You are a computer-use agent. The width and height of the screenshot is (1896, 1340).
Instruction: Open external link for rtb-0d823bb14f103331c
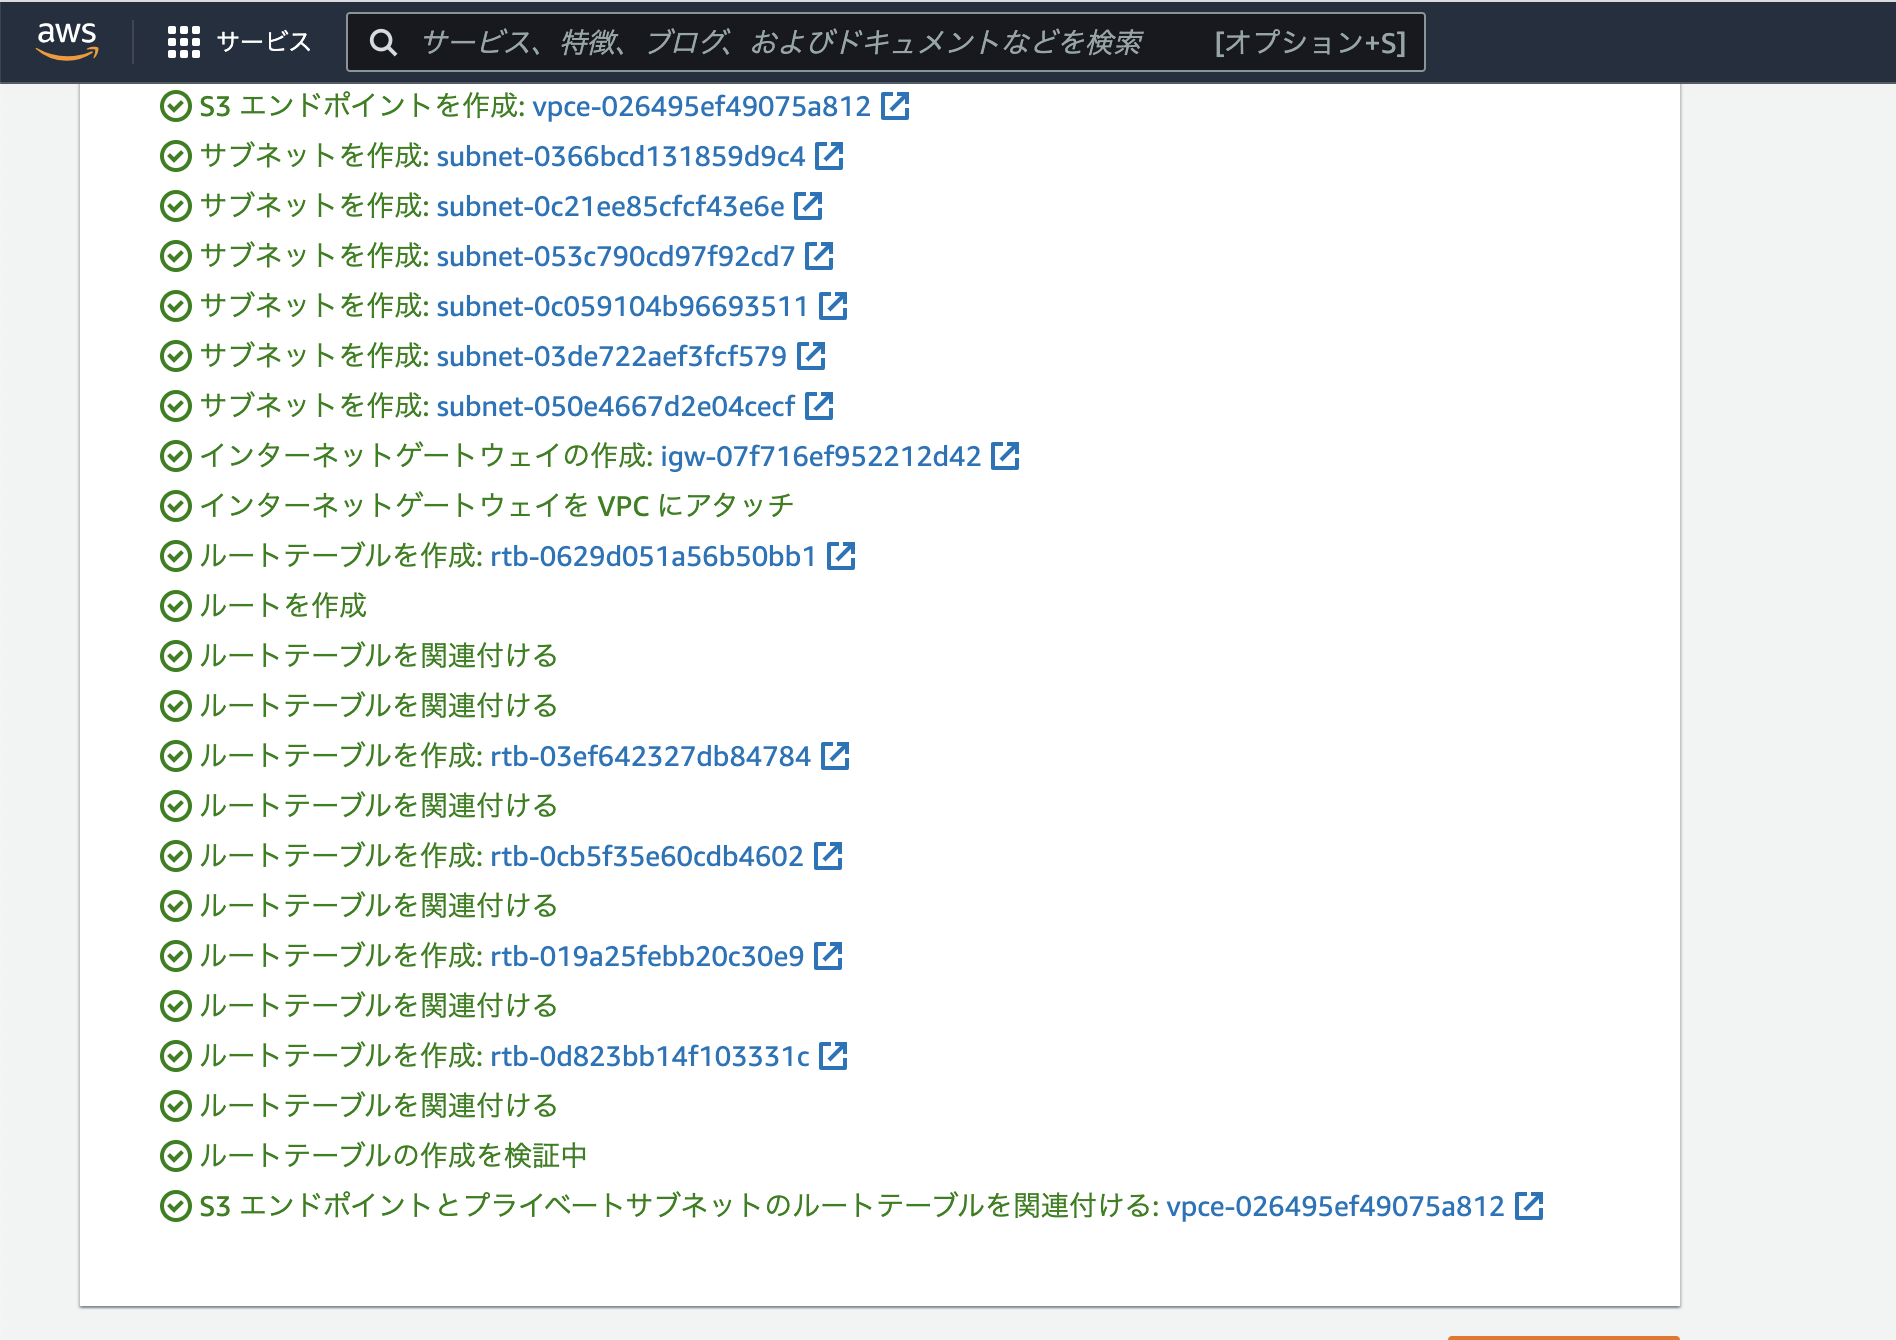click(x=835, y=1055)
